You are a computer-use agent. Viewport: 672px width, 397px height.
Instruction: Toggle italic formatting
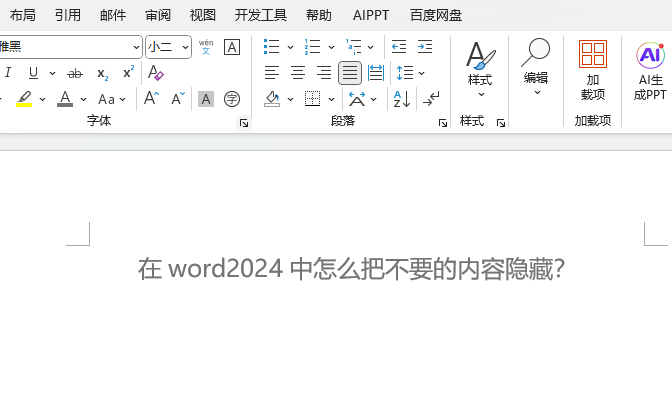coord(8,73)
